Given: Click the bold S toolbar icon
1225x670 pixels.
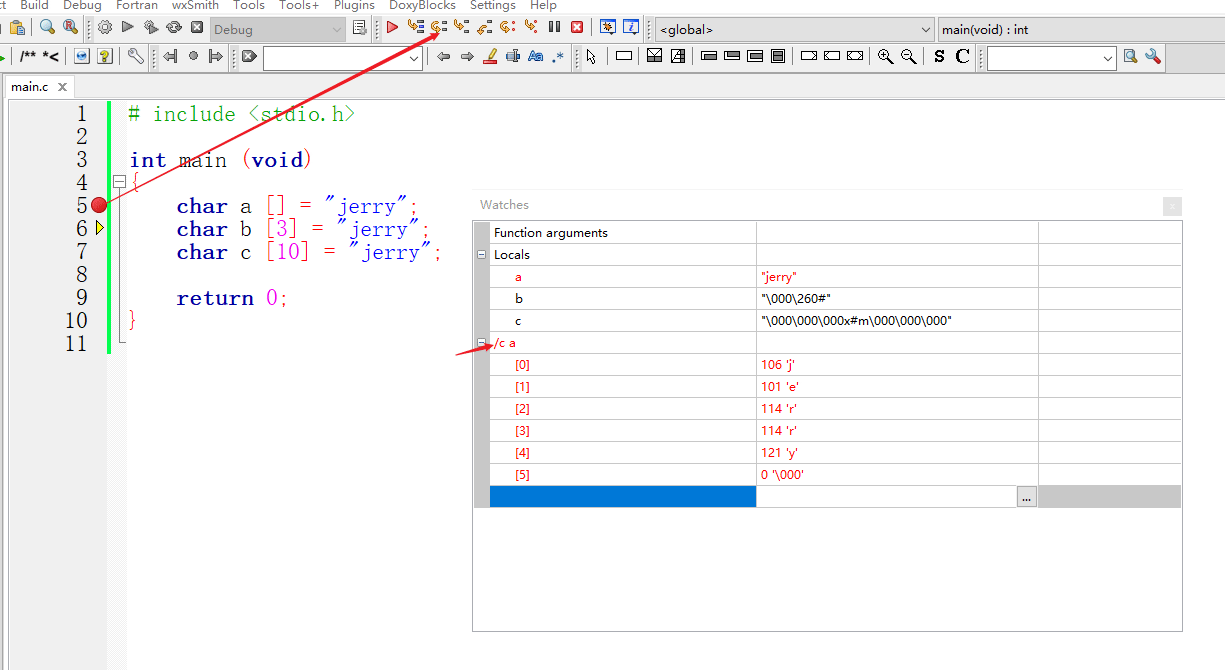Looking at the screenshot, I should click(x=939, y=57).
